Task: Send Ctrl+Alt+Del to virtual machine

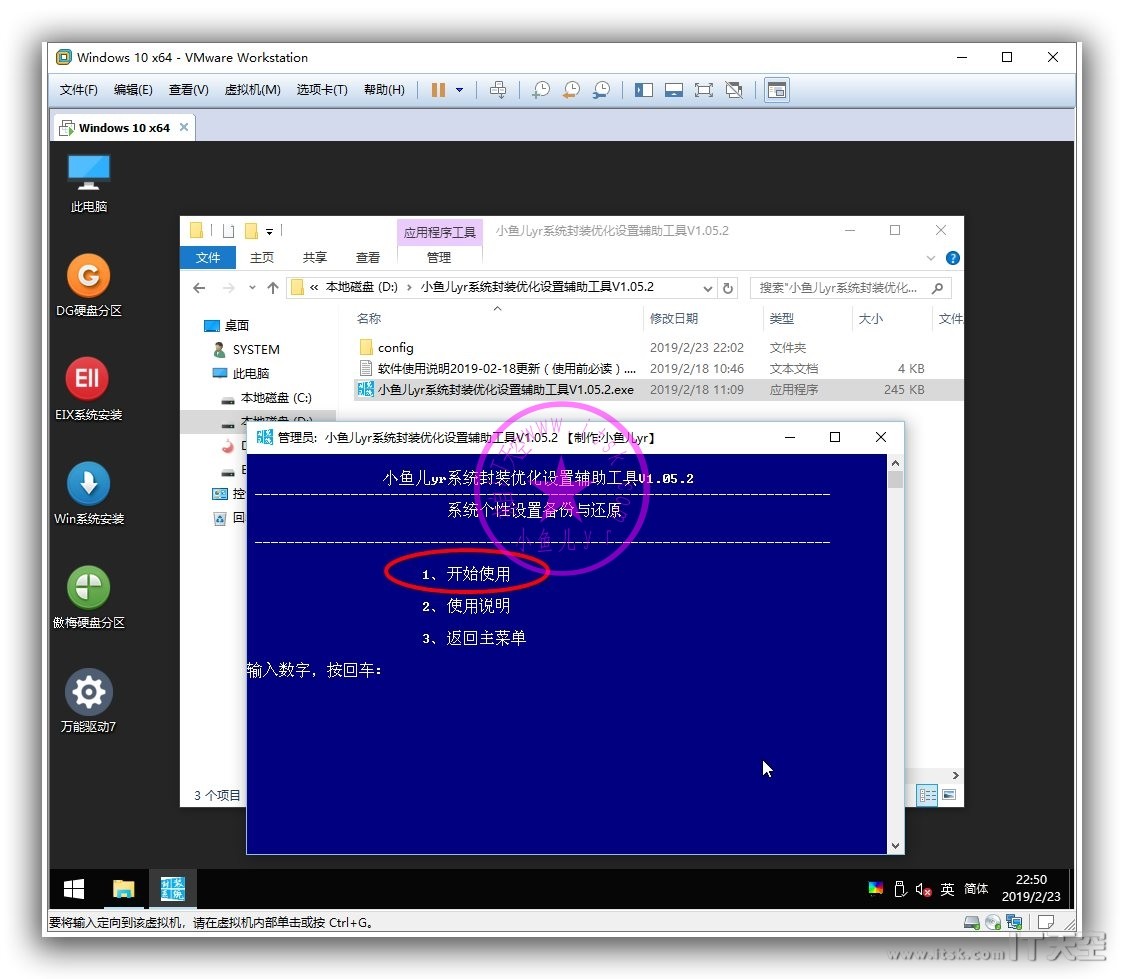Action: (497, 90)
